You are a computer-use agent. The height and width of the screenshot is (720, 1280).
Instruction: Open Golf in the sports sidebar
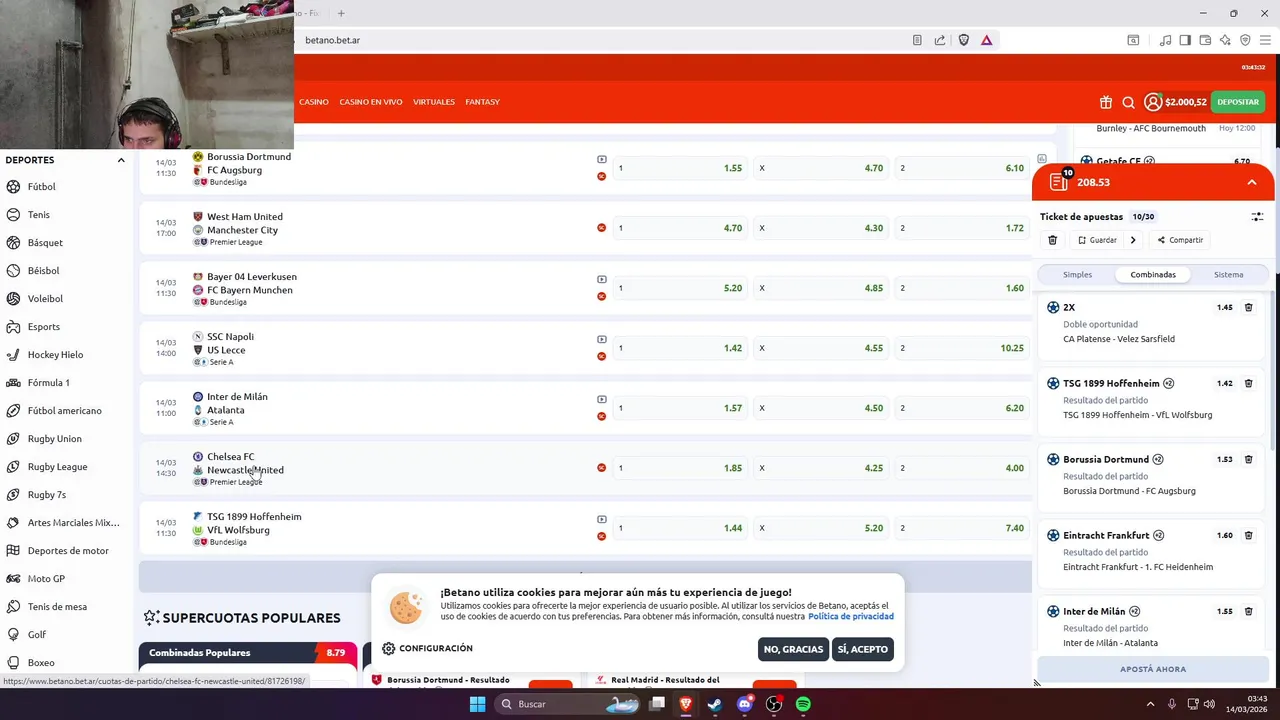point(36,635)
